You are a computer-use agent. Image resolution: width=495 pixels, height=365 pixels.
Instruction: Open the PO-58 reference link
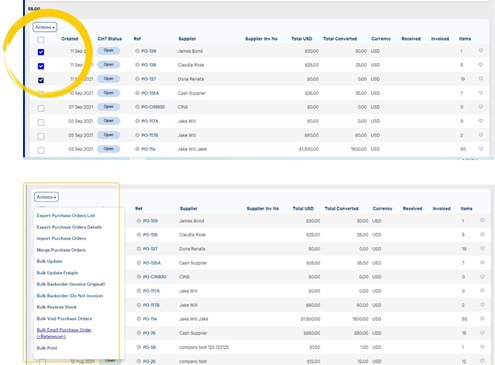tap(149, 347)
